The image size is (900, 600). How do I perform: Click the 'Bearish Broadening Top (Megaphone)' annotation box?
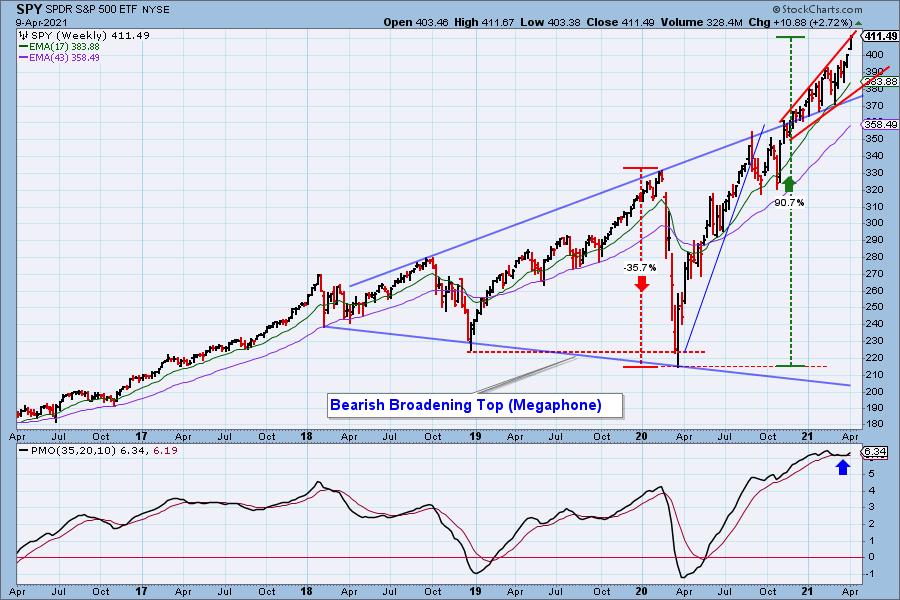click(475, 405)
